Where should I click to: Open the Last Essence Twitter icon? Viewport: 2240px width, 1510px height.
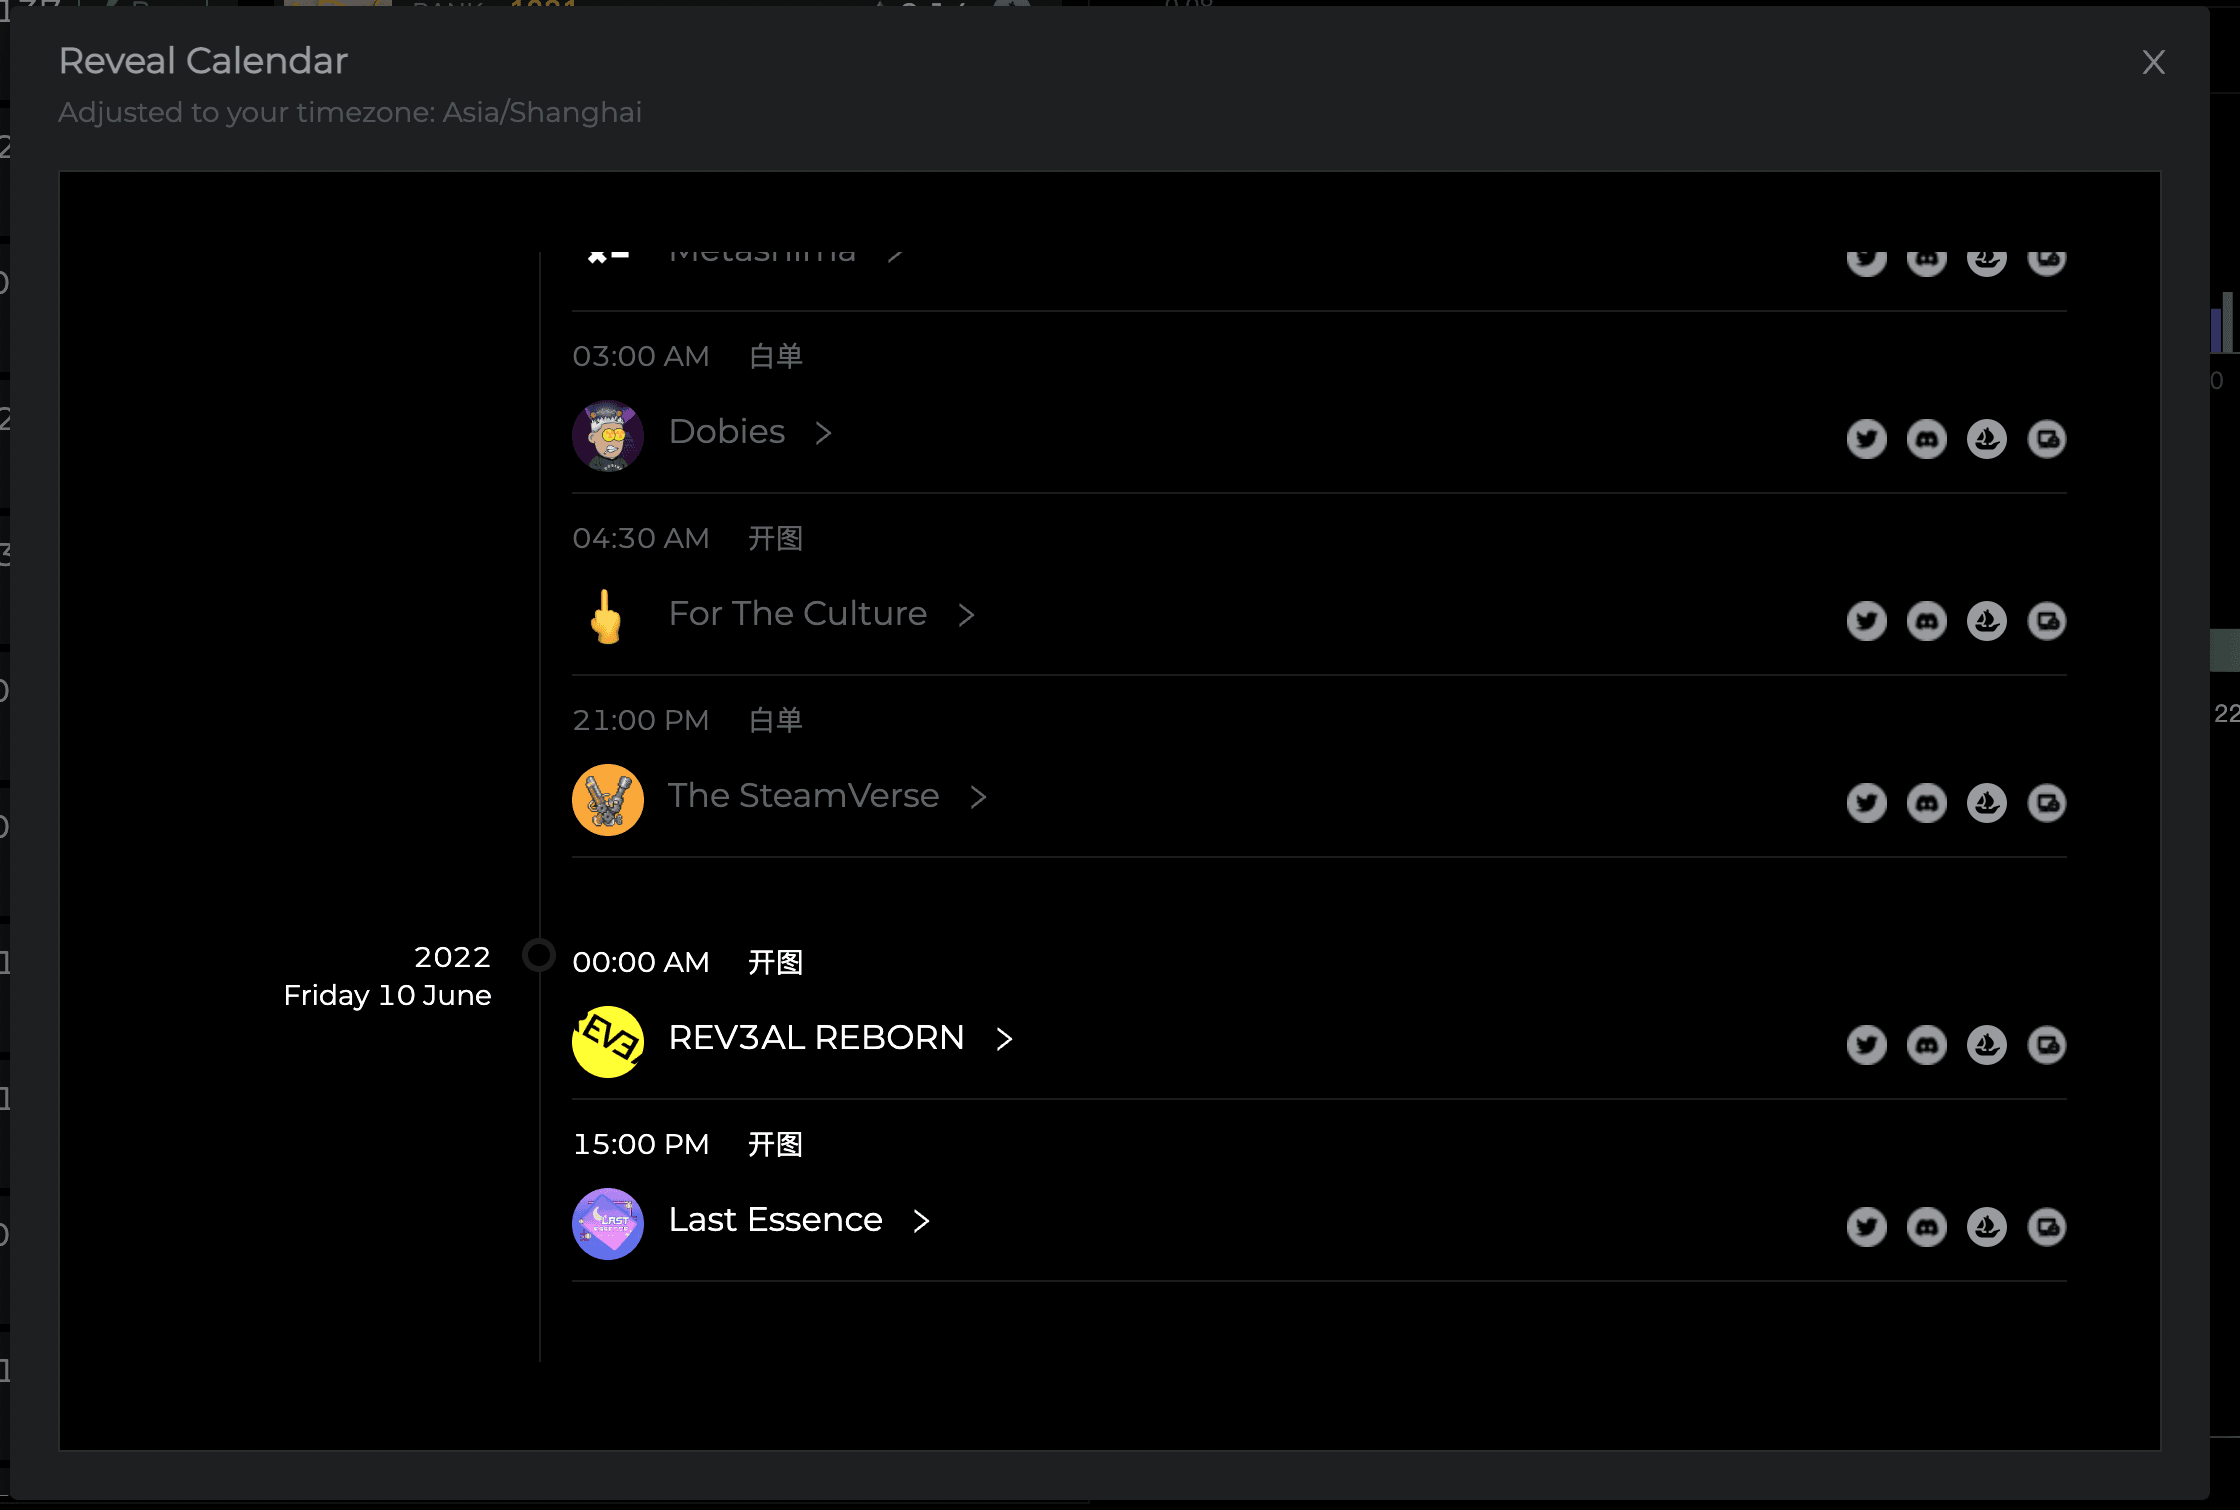(1866, 1227)
